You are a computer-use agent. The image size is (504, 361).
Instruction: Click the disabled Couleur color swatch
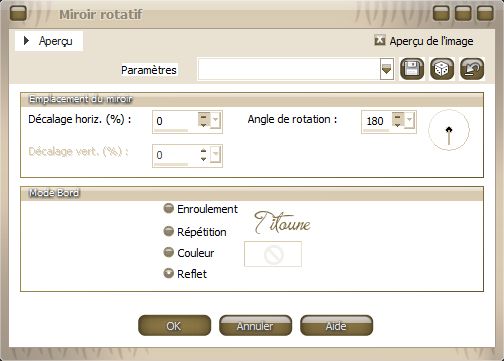pos(273,254)
